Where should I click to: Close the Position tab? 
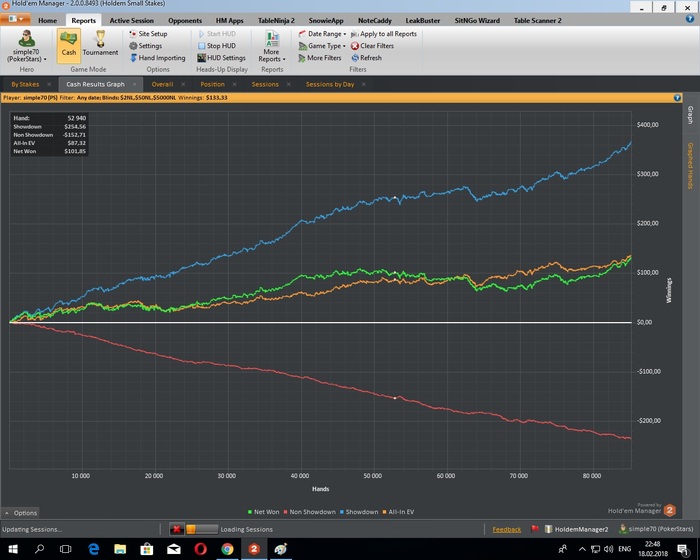coord(234,84)
